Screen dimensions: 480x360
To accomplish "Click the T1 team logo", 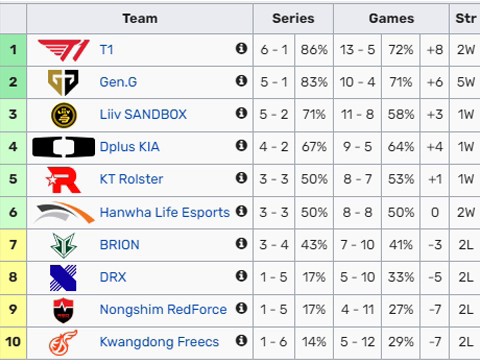I will pos(64,50).
